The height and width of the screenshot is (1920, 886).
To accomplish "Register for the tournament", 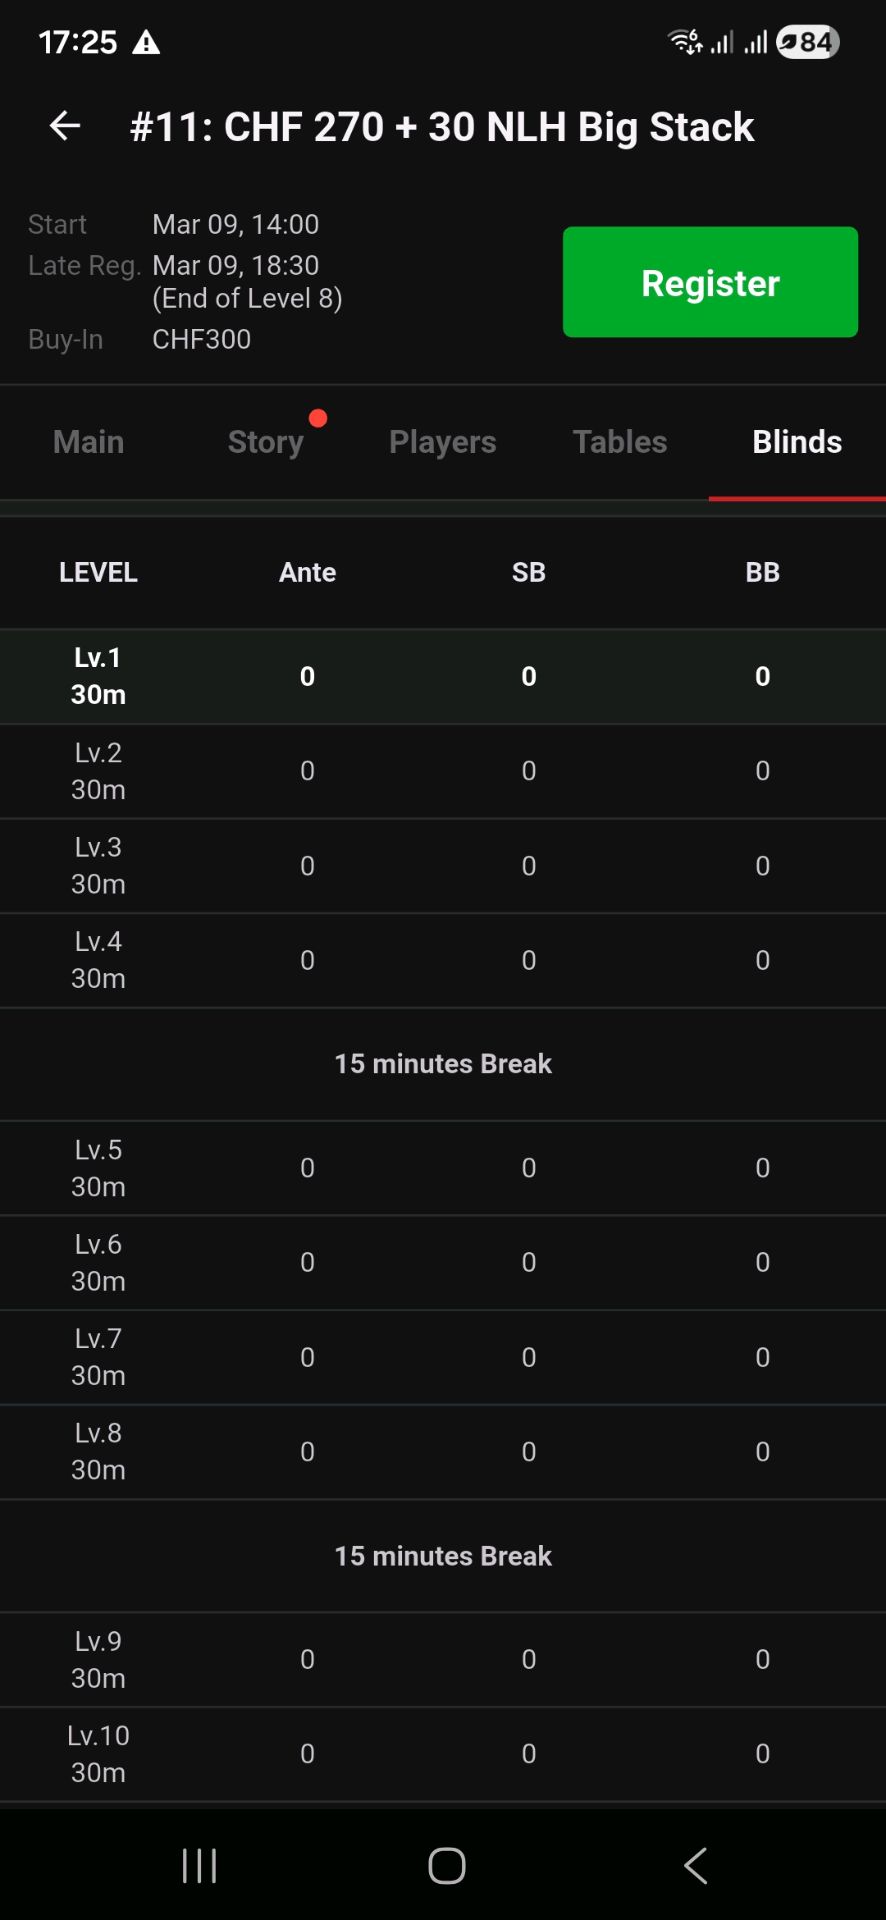I will [710, 282].
